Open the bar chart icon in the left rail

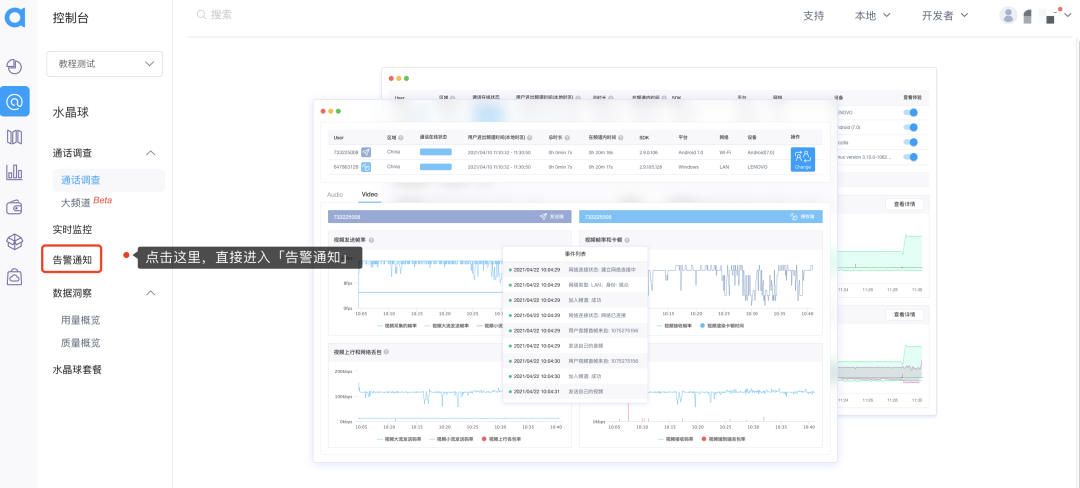(x=14, y=172)
